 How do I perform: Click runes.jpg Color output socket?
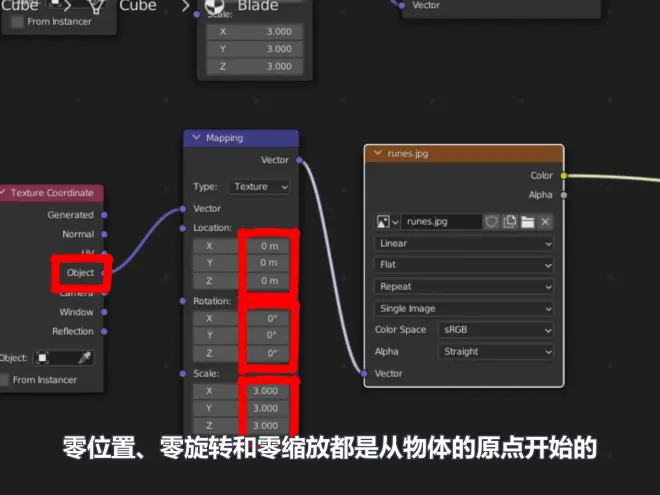[564, 176]
